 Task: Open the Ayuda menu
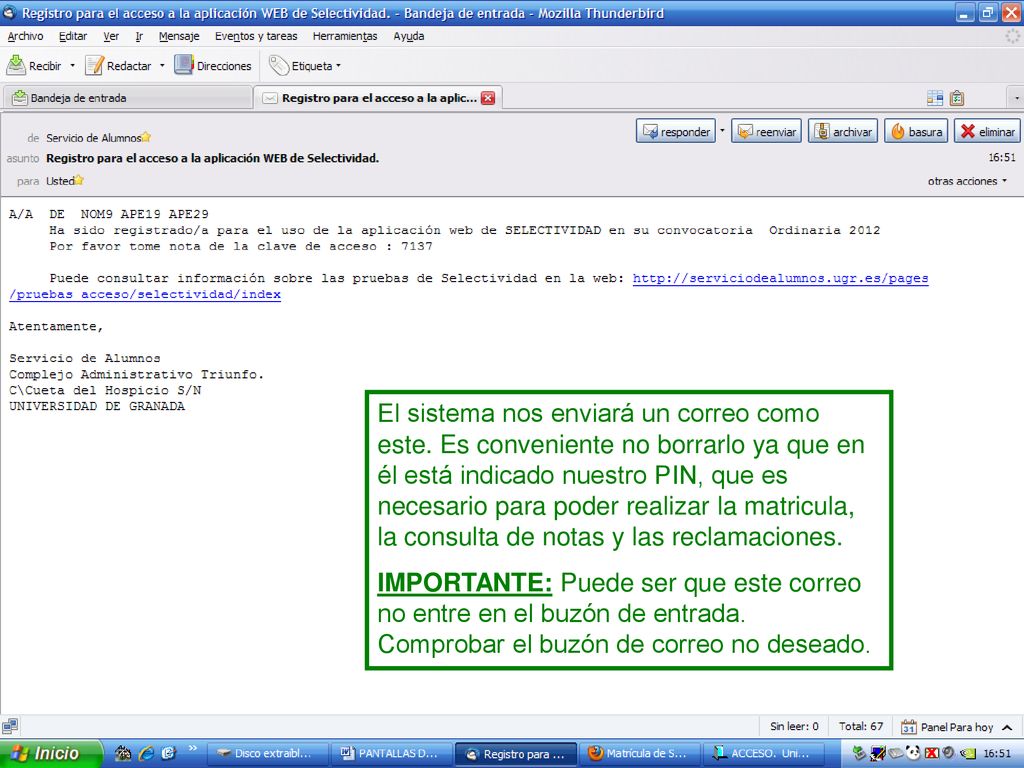click(x=409, y=37)
